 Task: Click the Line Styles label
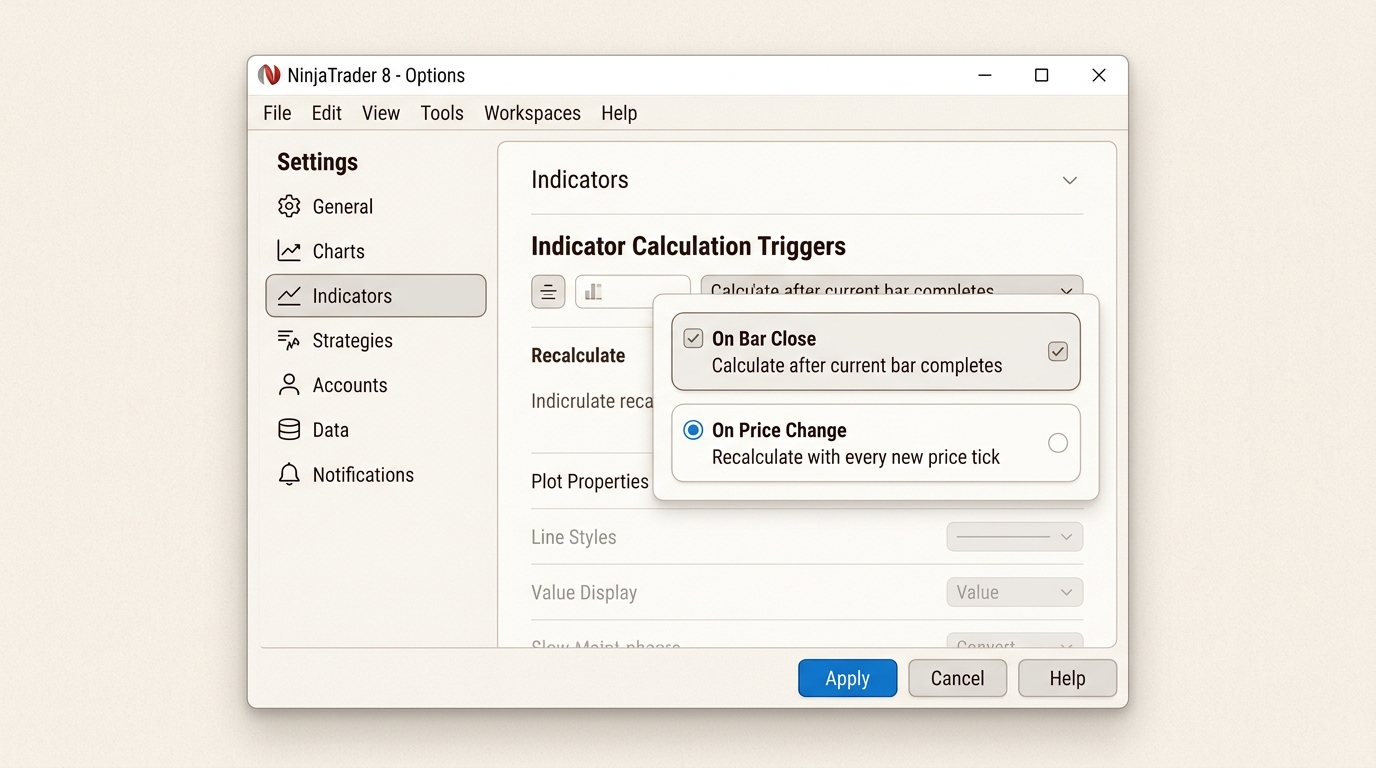(x=574, y=537)
